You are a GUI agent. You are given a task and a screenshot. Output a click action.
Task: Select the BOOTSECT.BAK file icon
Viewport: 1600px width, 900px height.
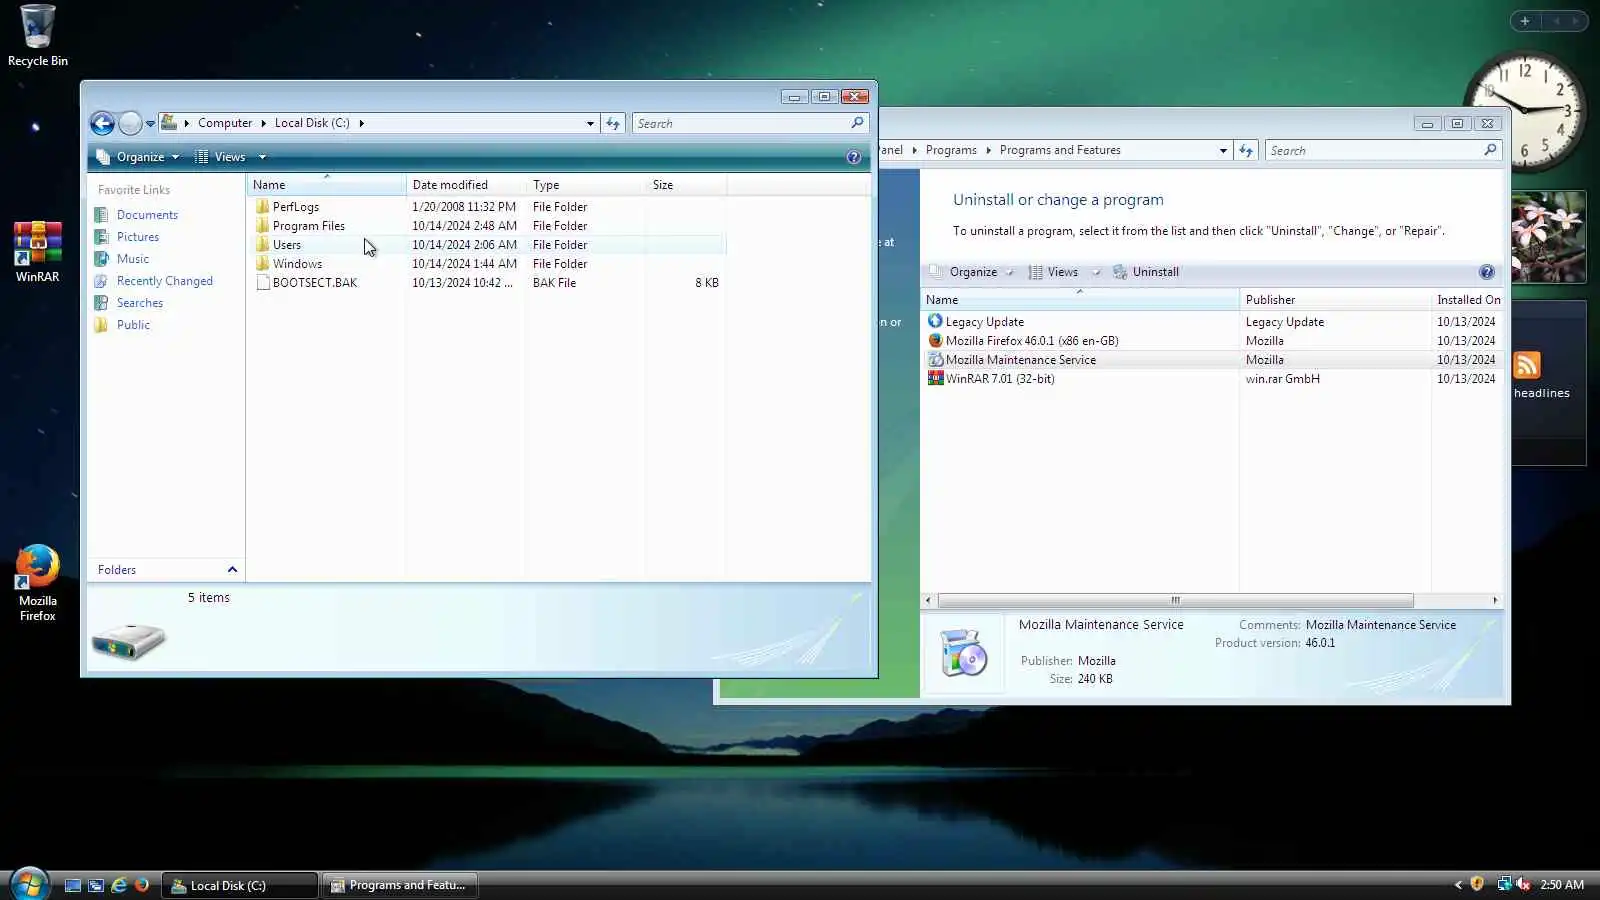click(263, 283)
